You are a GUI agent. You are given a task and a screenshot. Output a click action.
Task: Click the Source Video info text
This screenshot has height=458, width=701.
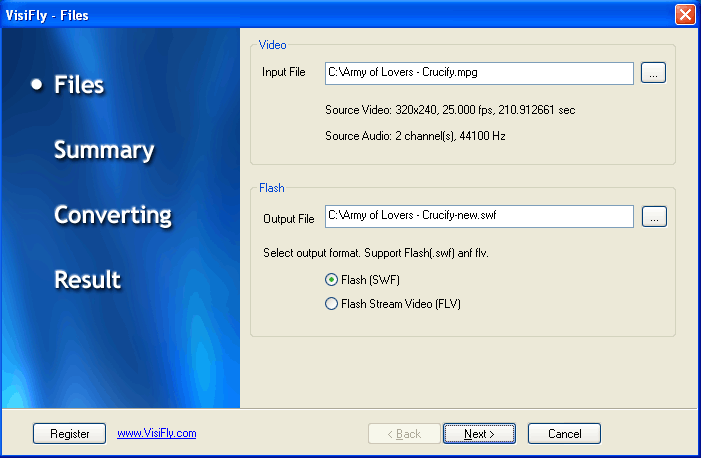(450, 110)
